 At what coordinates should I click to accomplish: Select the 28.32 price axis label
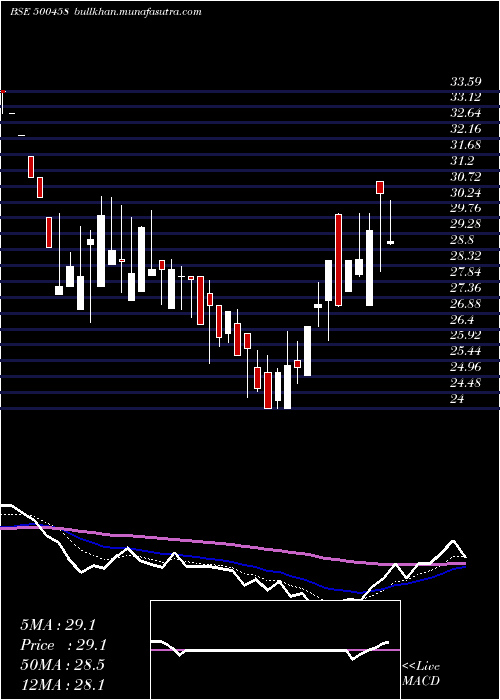click(x=466, y=256)
